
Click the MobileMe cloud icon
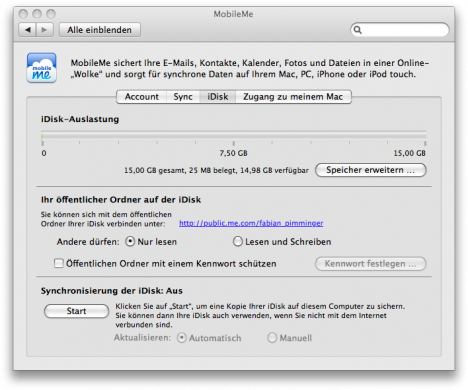[42, 68]
